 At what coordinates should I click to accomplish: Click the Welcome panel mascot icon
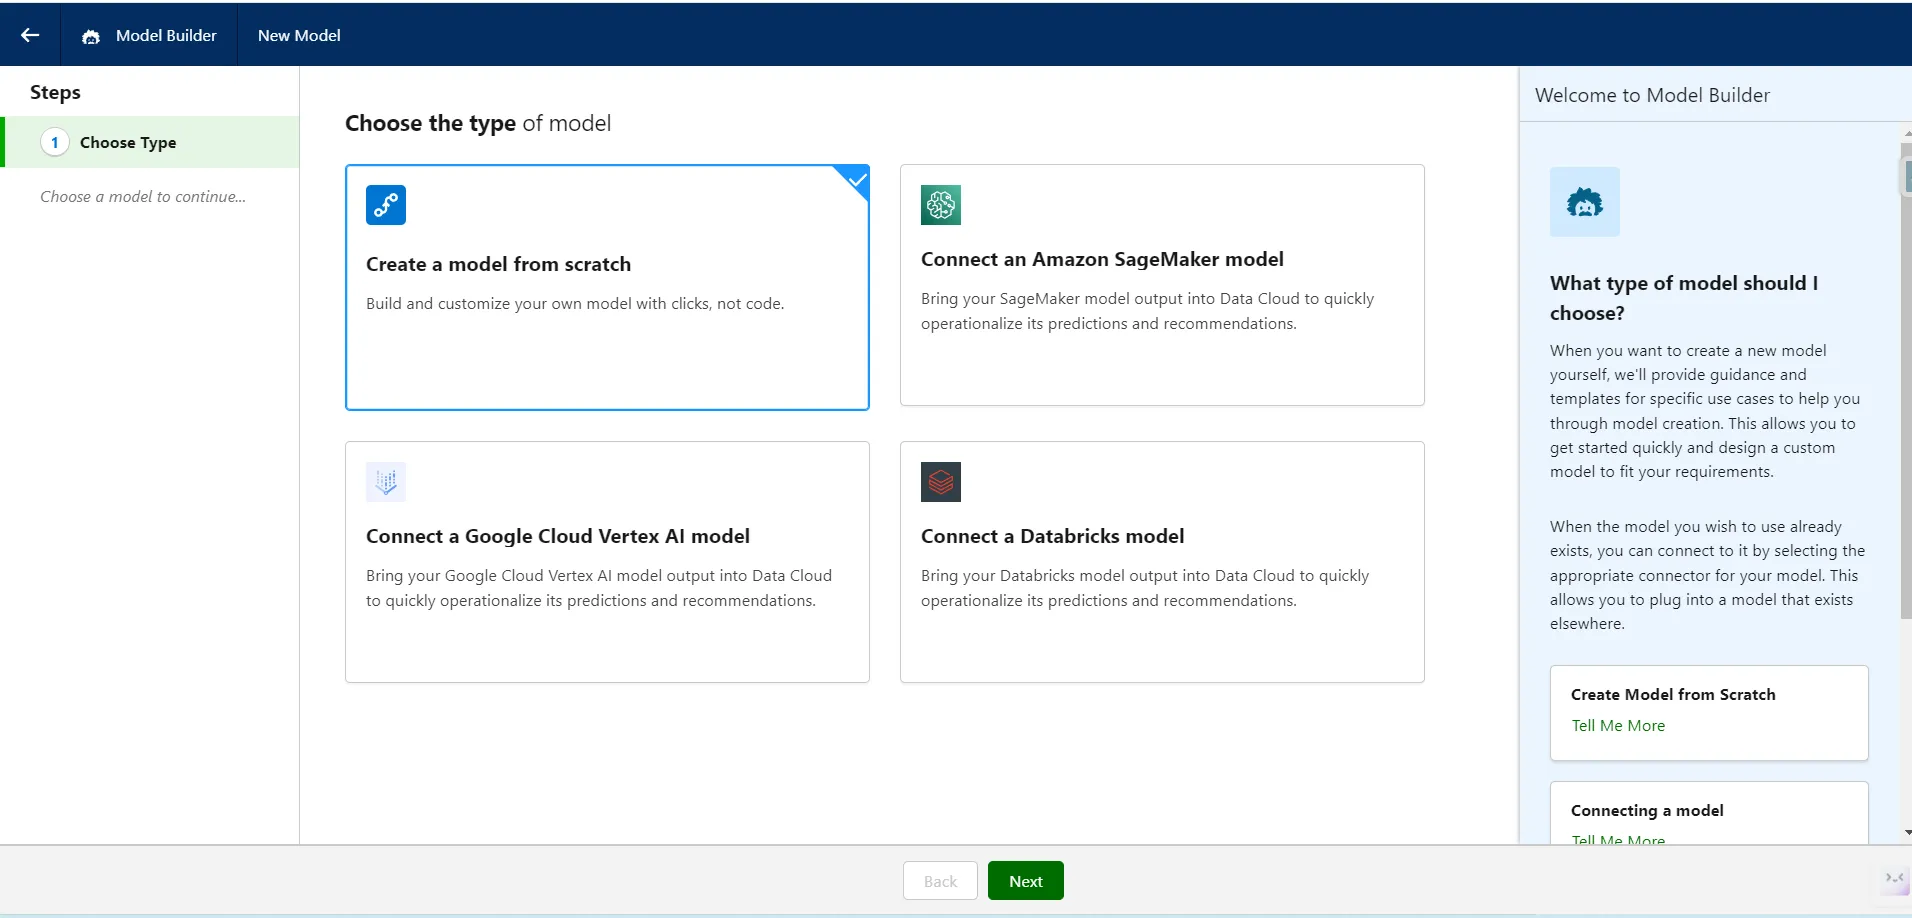tap(1584, 202)
